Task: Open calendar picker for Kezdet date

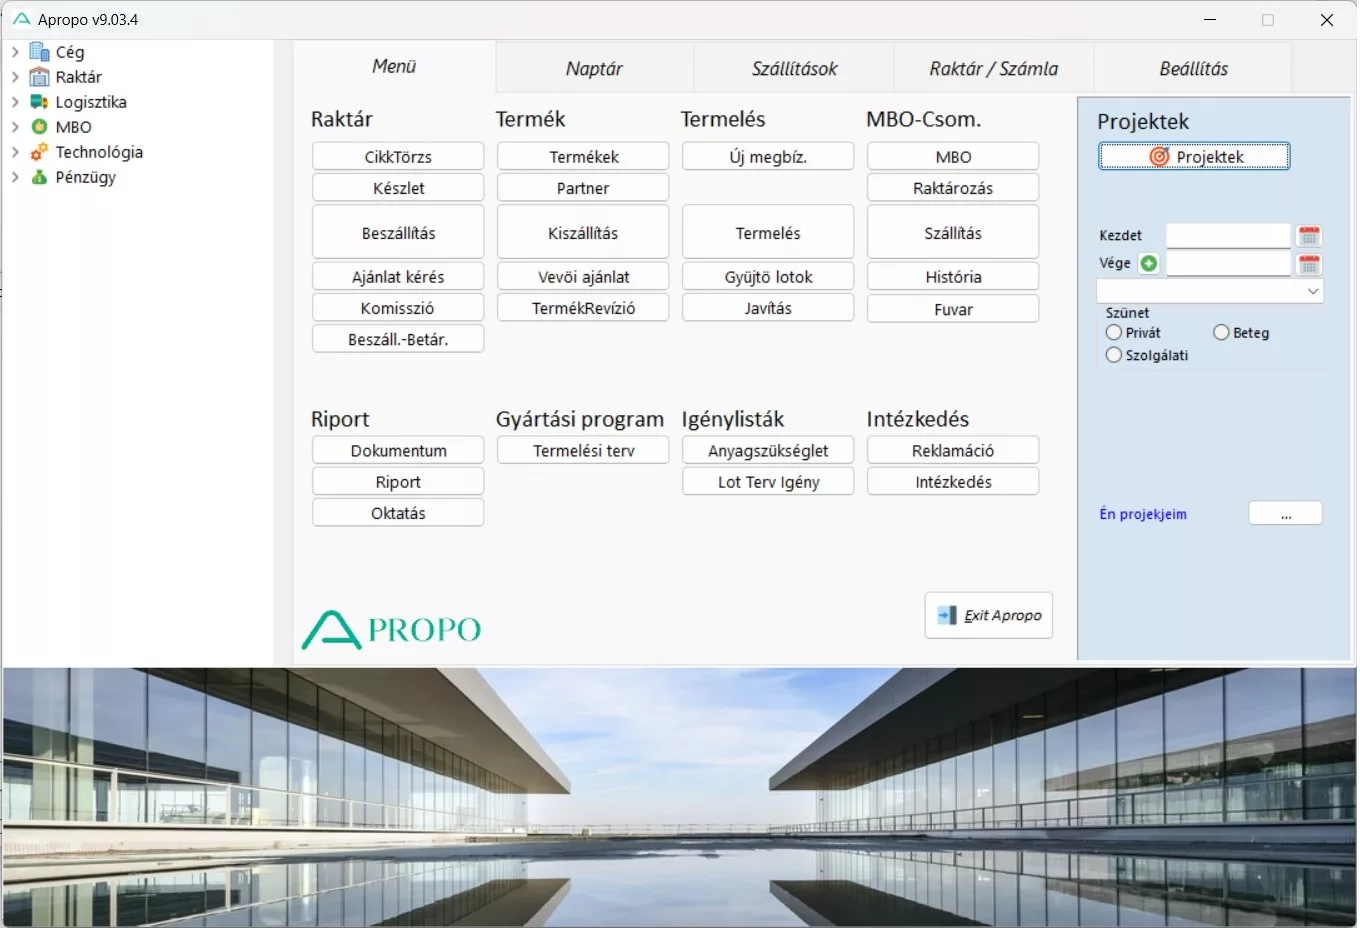Action: (1308, 236)
